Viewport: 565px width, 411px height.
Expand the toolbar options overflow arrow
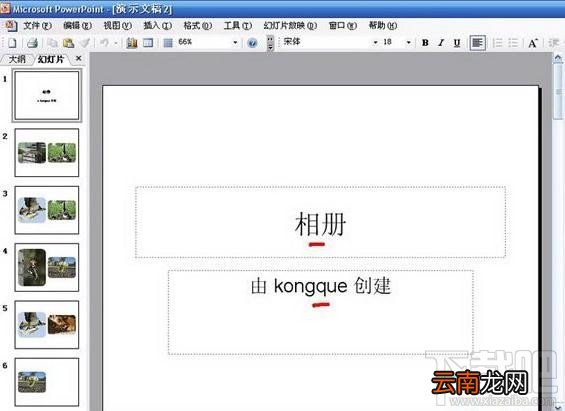(x=270, y=43)
